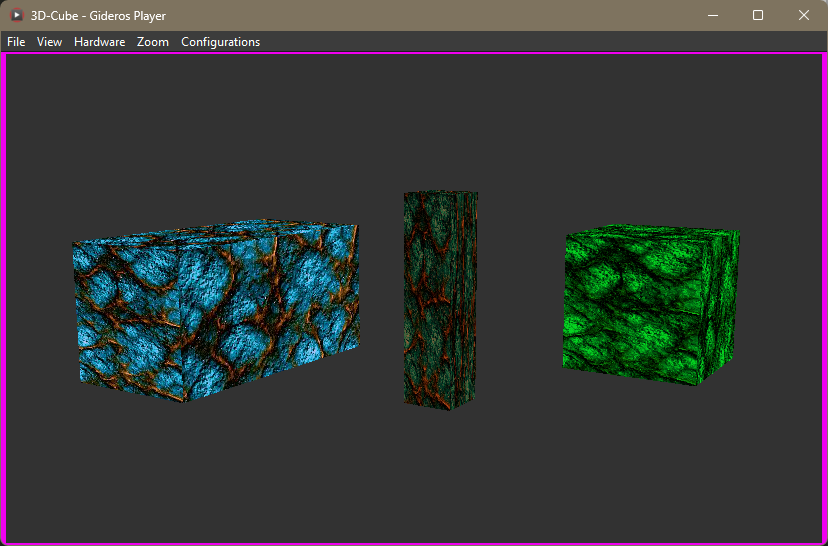Click the left face of the tall pillar
This screenshot has width=828, height=546.
pyautogui.click(x=428, y=300)
